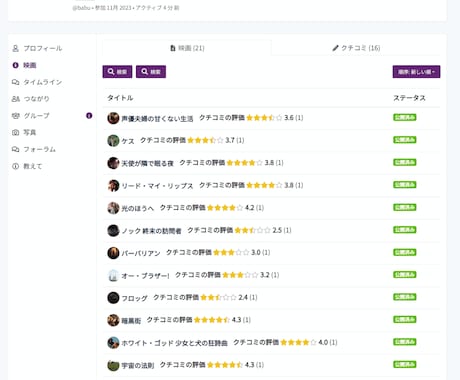The height and width of the screenshot is (380, 460).
Task: Open the 暗黒街 title link
Action: click(x=131, y=321)
